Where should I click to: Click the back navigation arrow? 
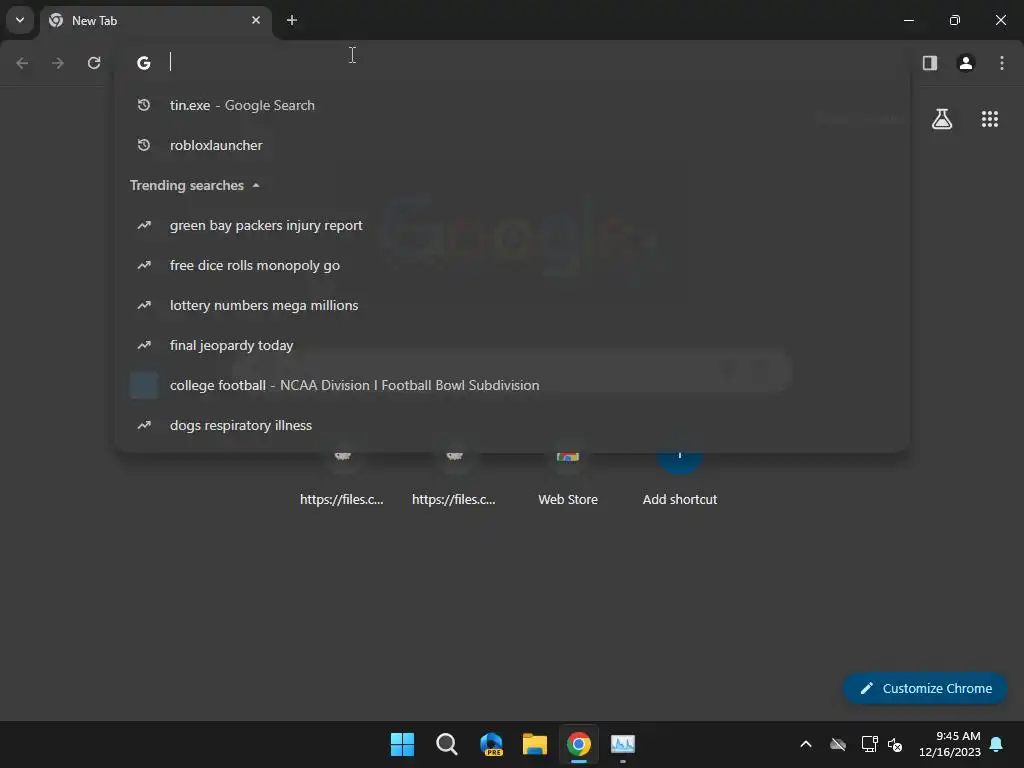point(22,63)
